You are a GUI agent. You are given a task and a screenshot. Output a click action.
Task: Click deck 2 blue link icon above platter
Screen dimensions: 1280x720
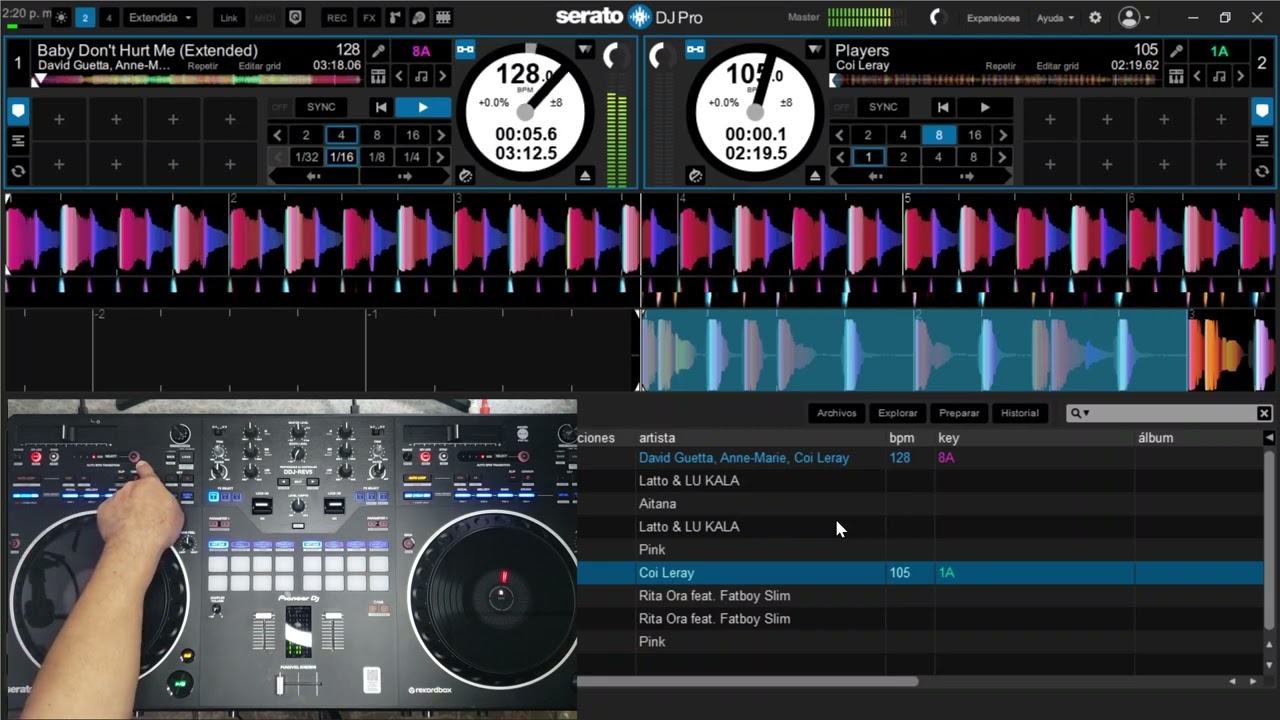pos(695,49)
